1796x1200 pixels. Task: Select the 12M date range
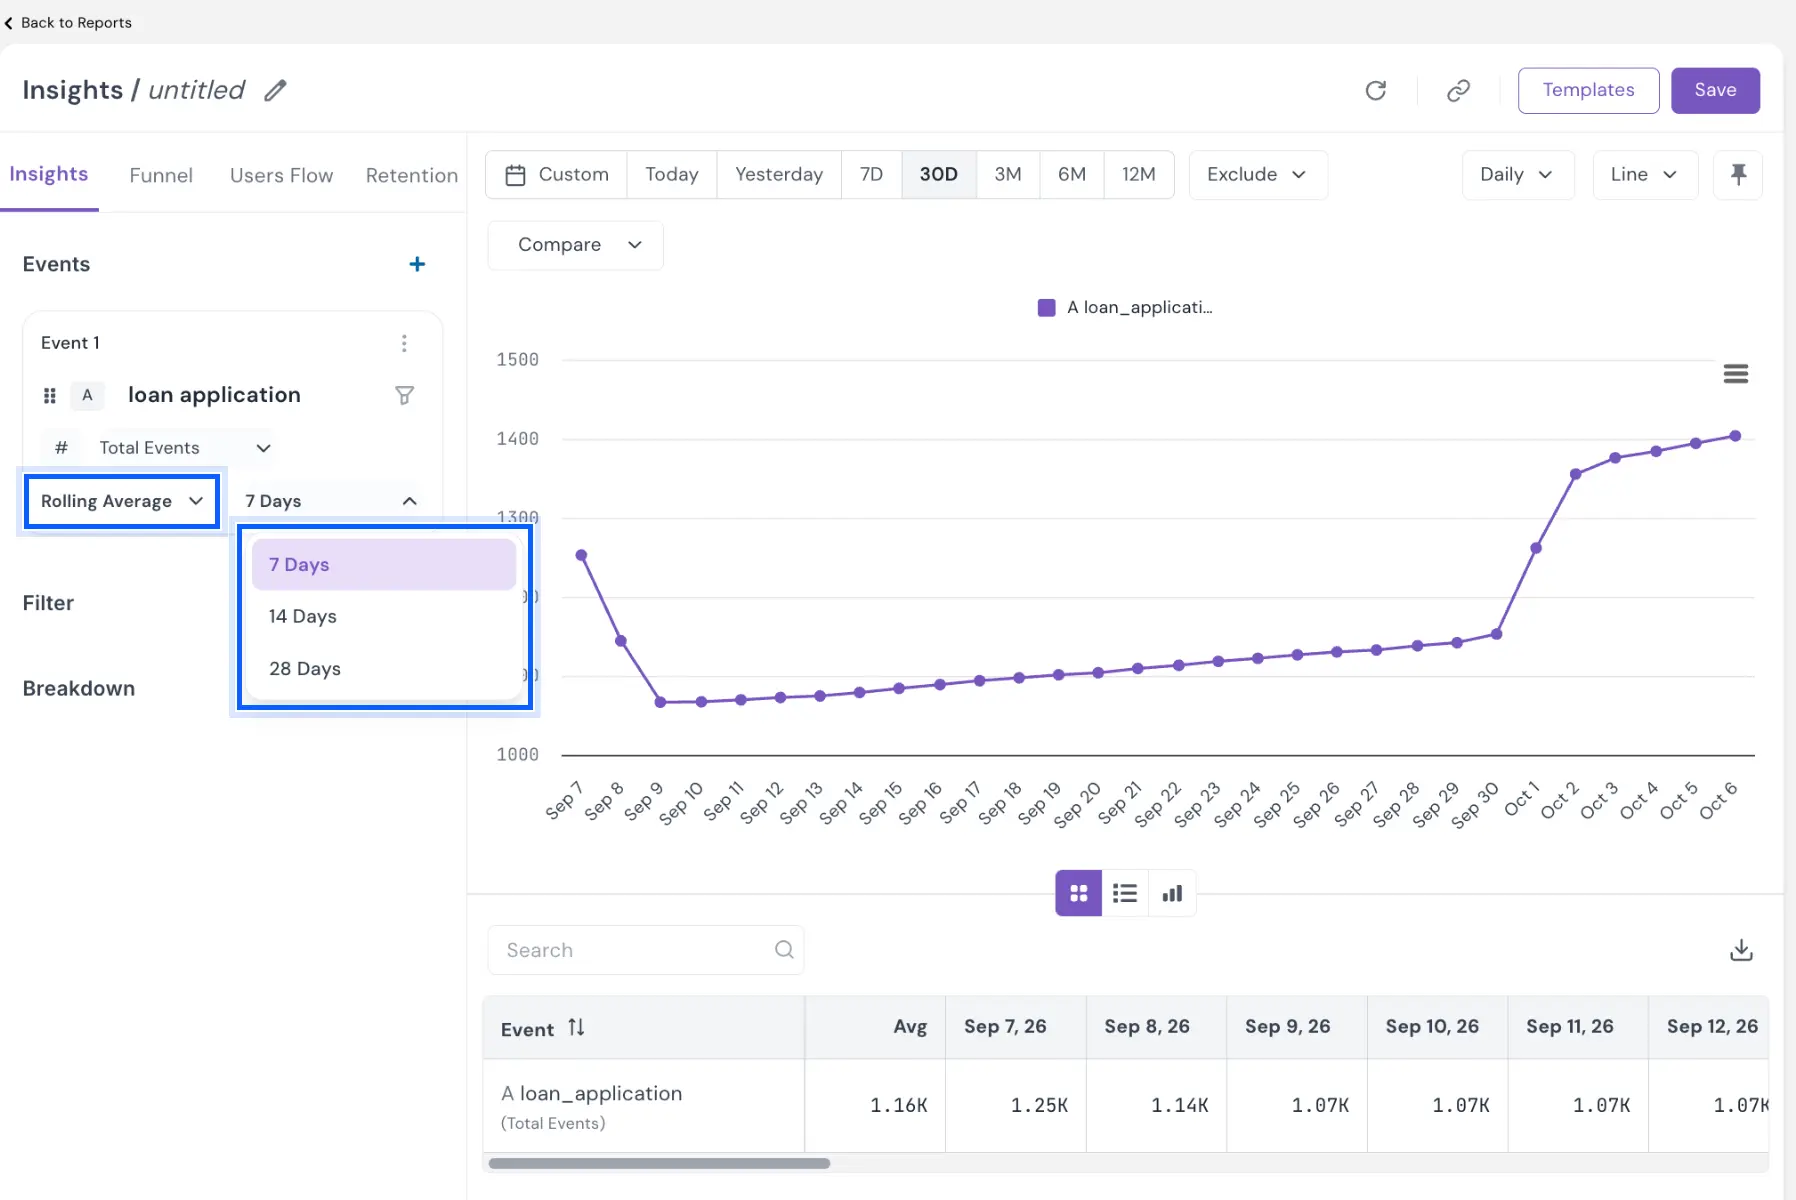click(x=1138, y=175)
